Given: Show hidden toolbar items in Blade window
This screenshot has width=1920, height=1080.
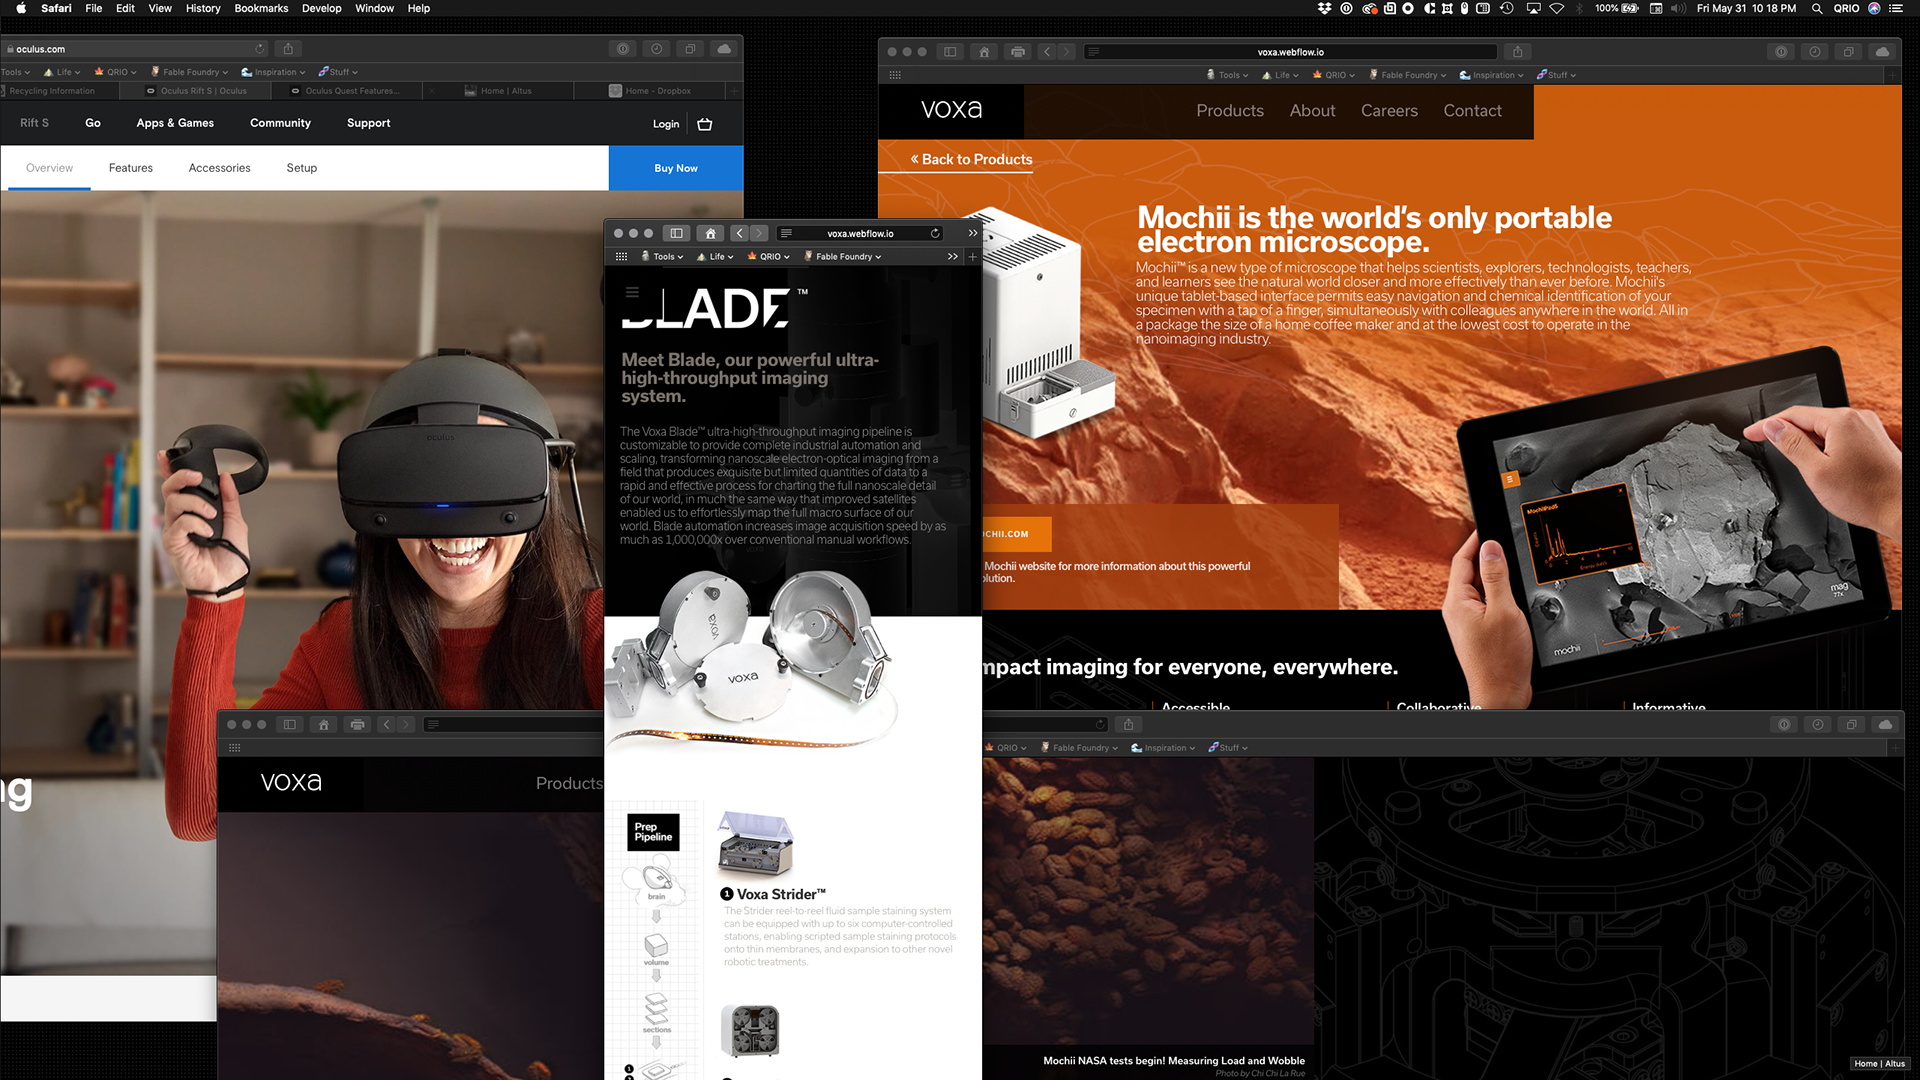Looking at the screenshot, I should click(x=973, y=233).
